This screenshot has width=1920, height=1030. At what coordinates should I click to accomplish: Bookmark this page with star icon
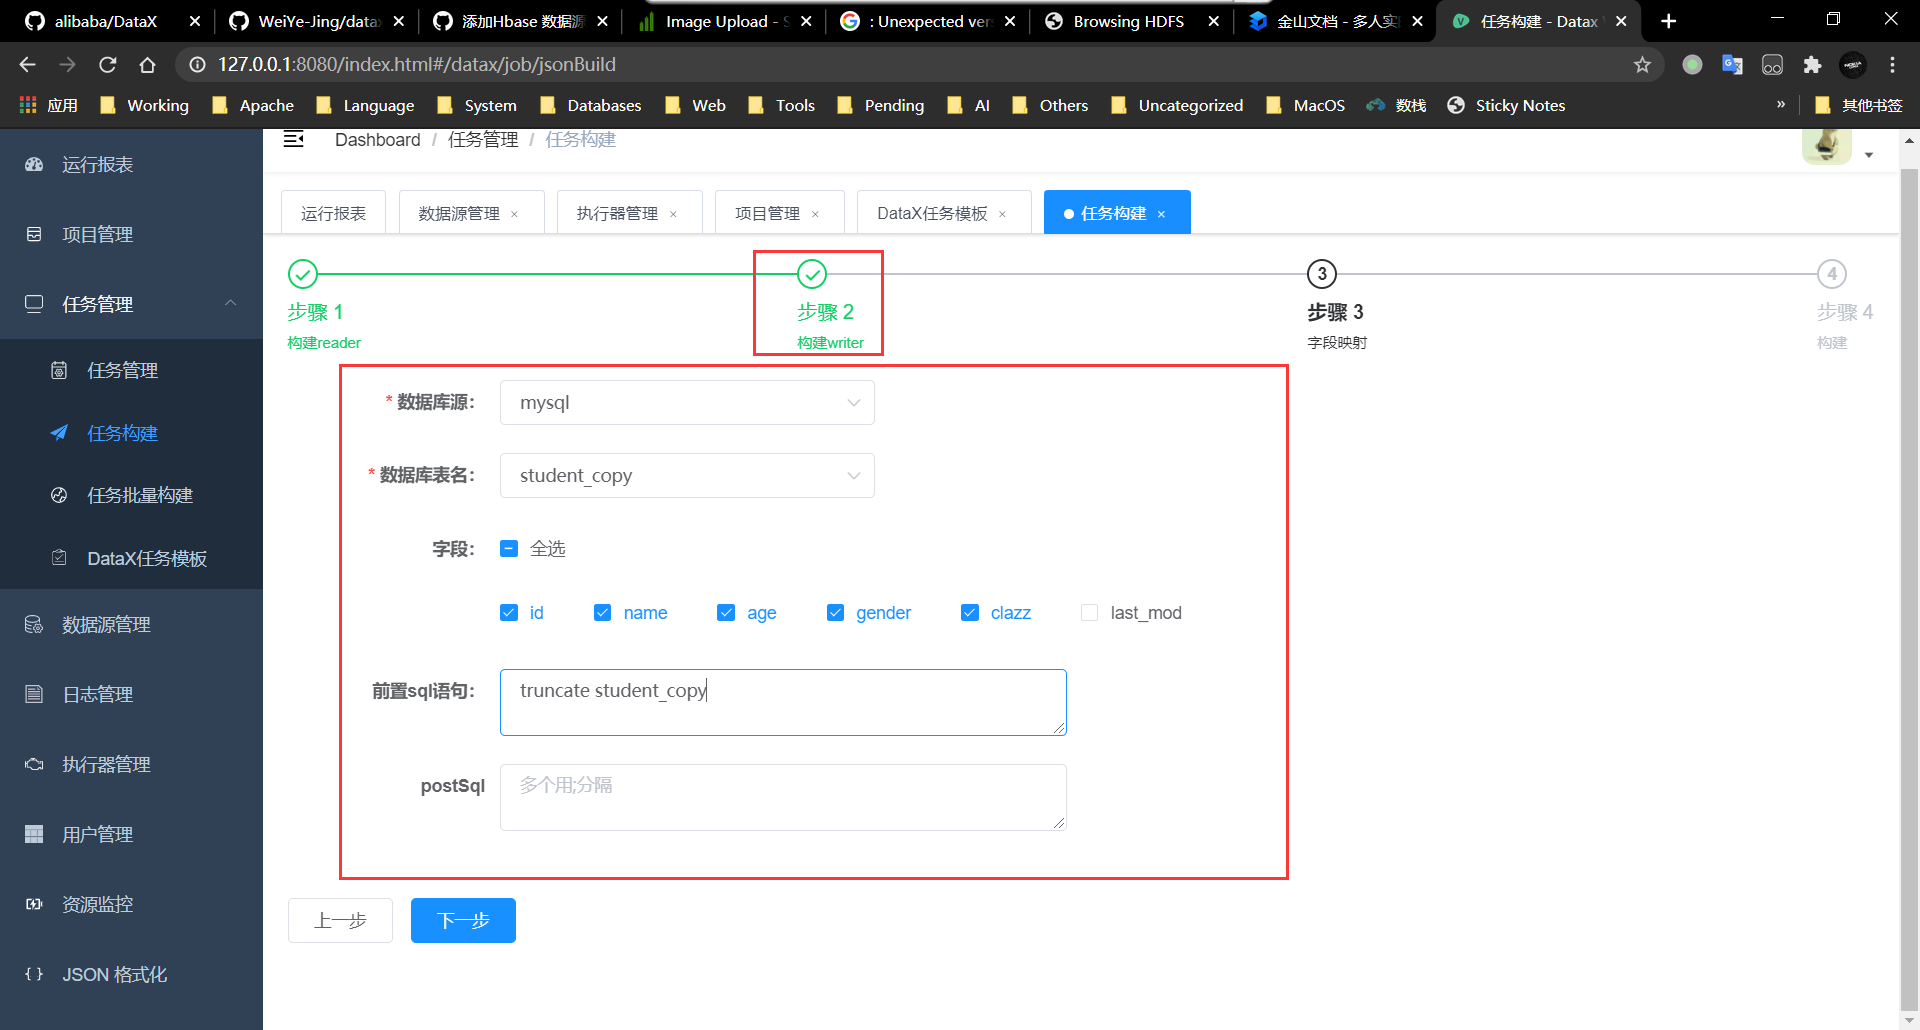point(1642,64)
